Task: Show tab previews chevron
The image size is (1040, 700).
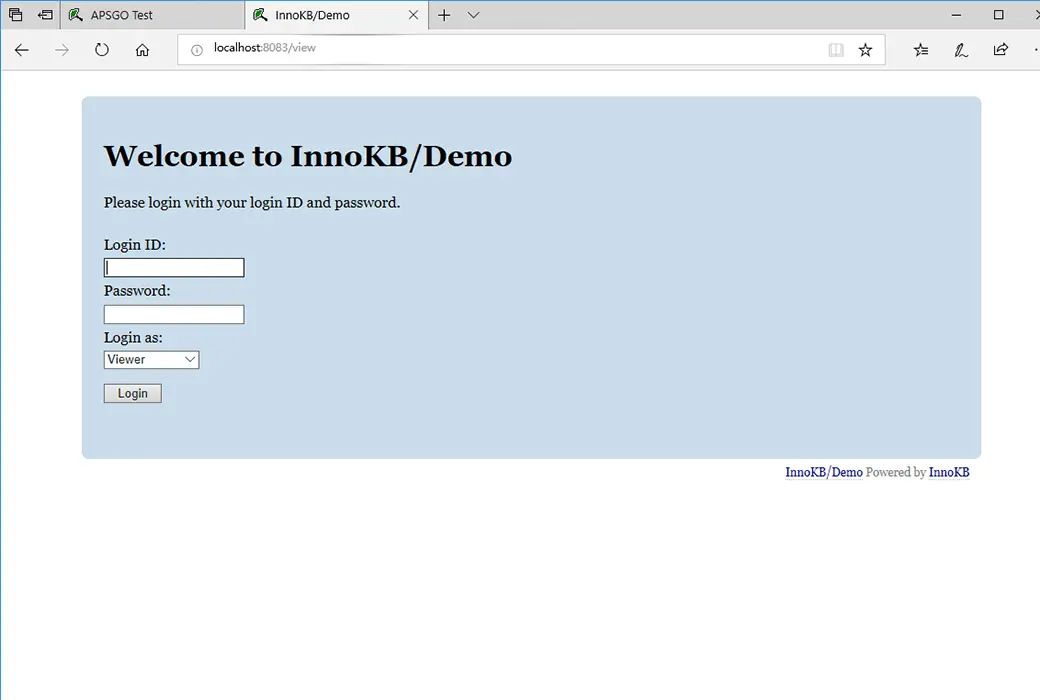Action: (474, 15)
